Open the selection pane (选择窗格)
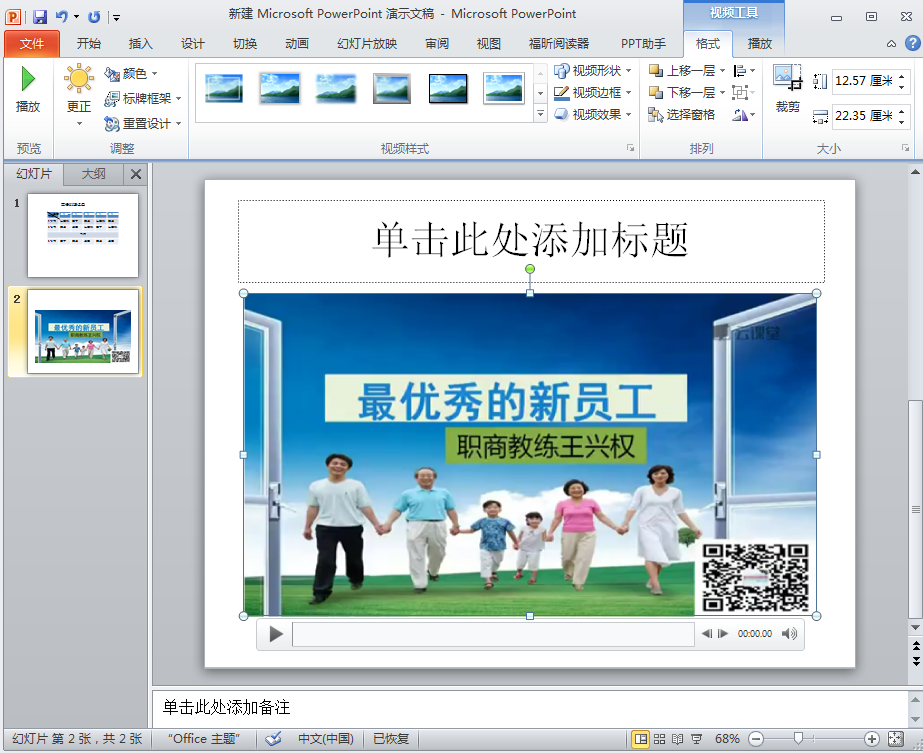This screenshot has width=923, height=753. pyautogui.click(x=682, y=115)
